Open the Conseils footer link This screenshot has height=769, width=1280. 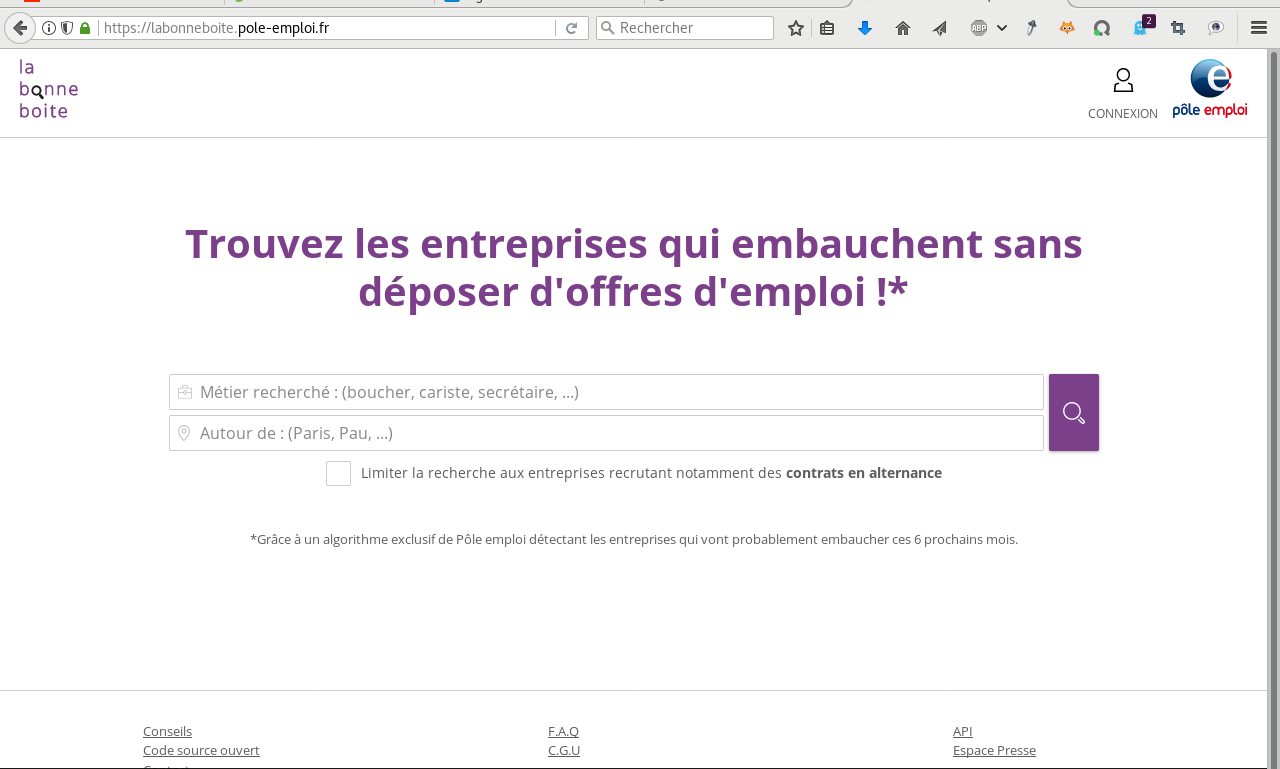coord(167,731)
